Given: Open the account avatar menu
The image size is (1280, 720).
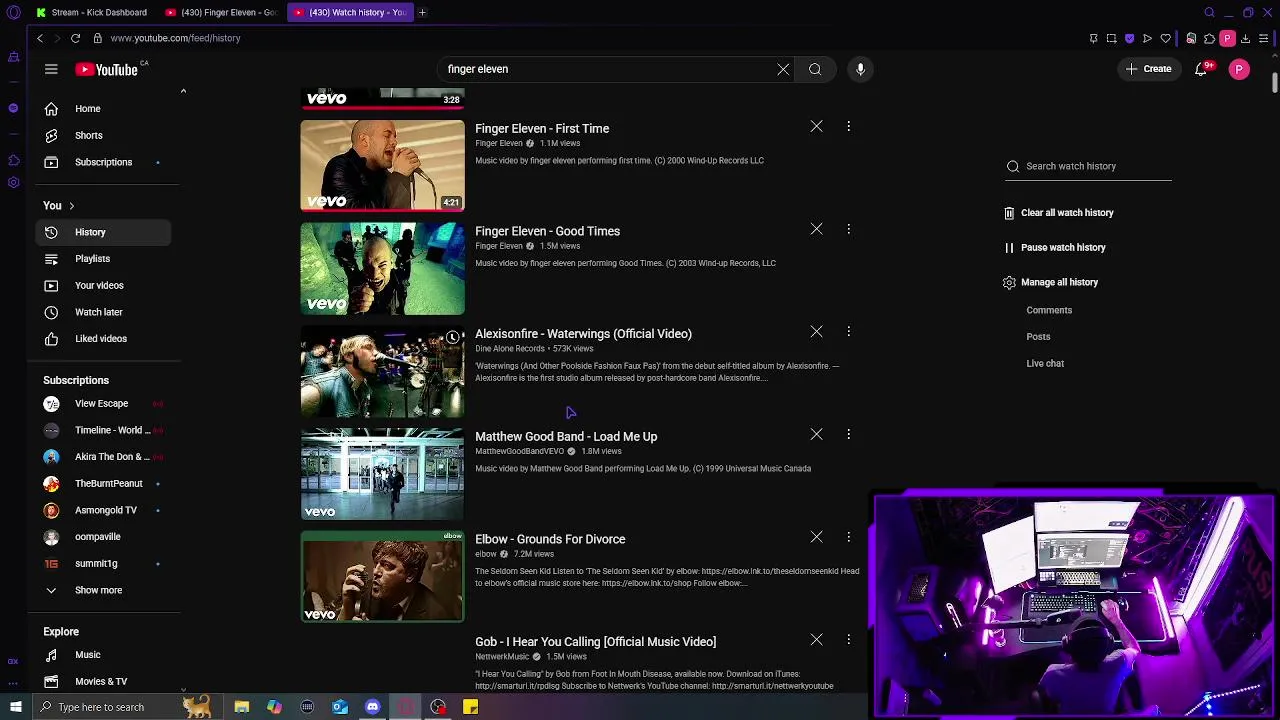Looking at the screenshot, I should pyautogui.click(x=1239, y=69).
